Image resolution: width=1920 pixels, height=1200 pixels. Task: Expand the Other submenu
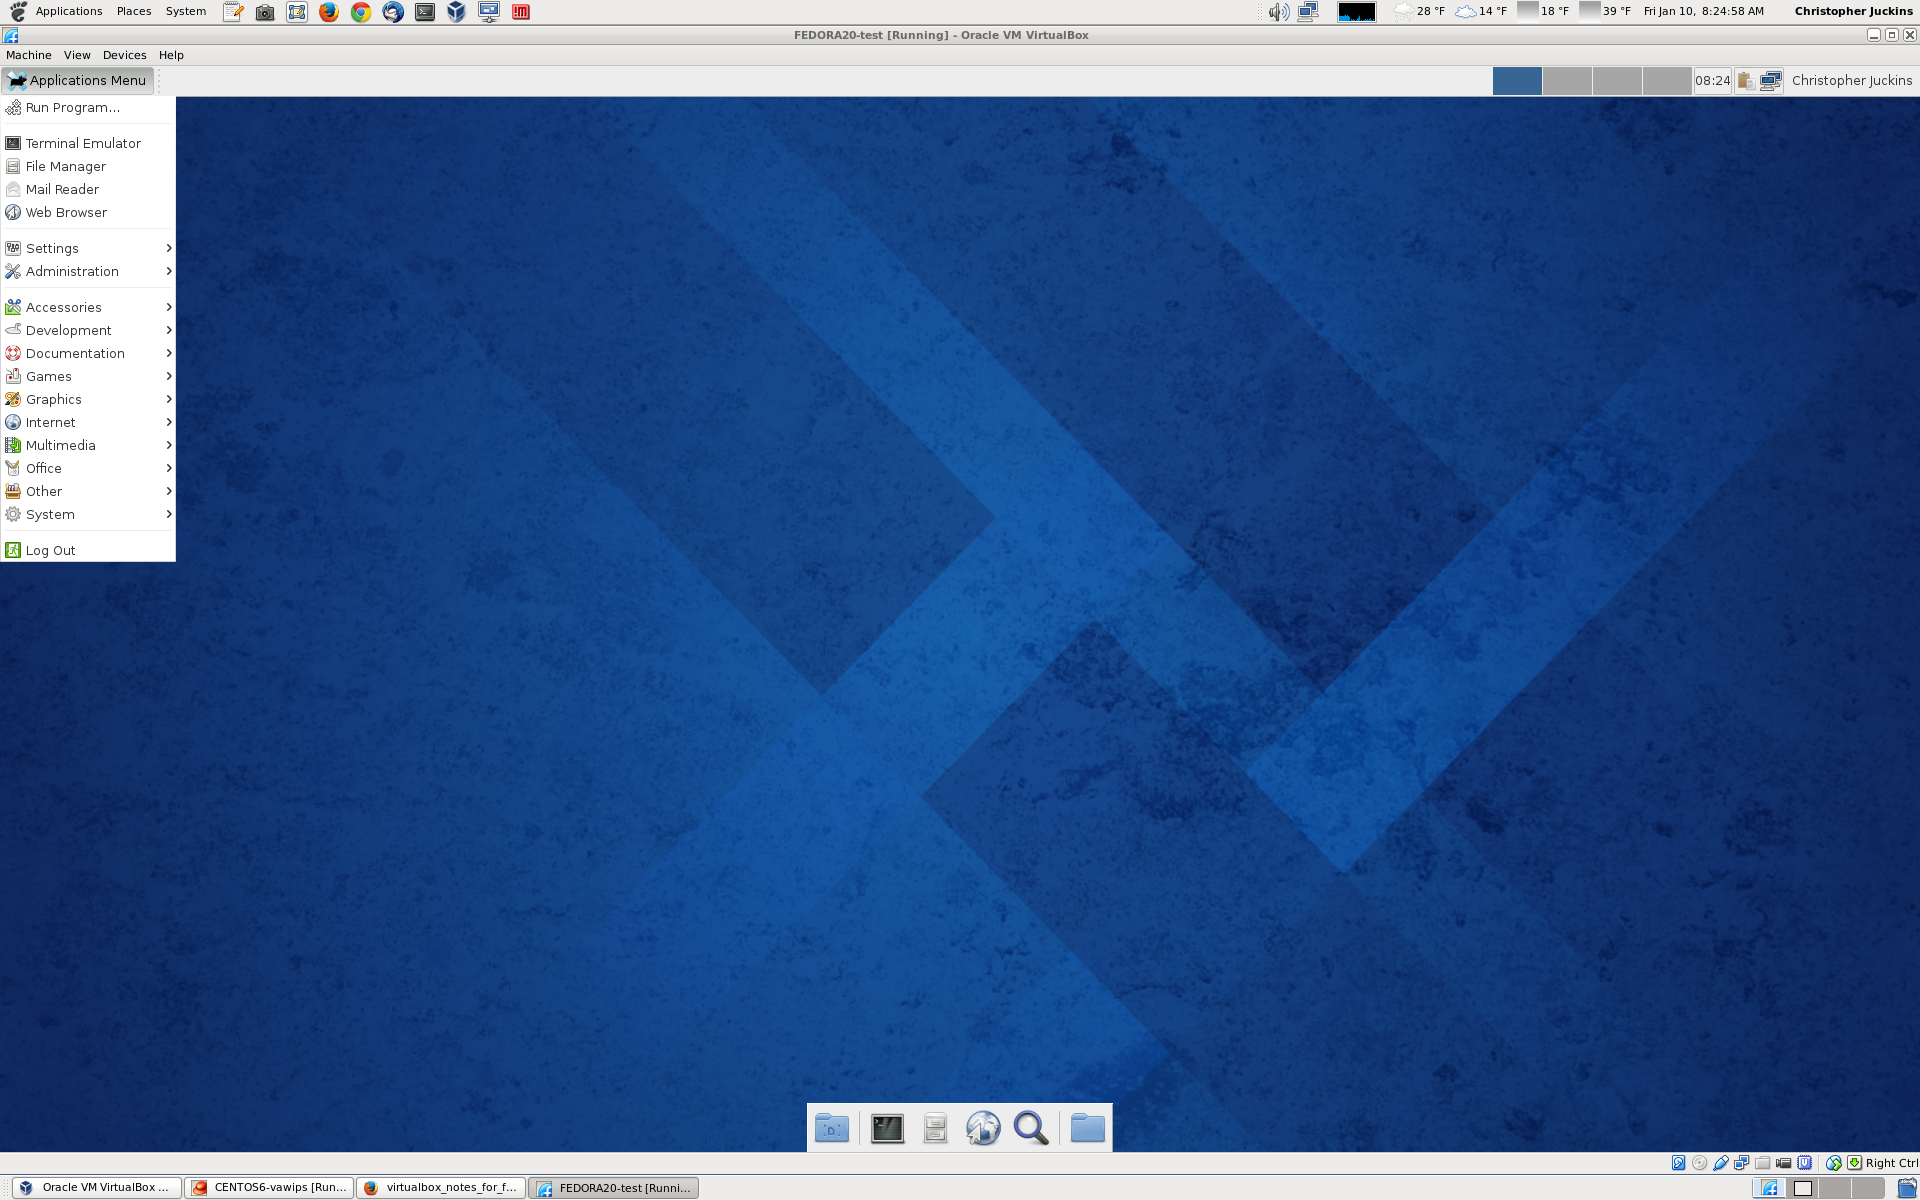tap(88, 491)
